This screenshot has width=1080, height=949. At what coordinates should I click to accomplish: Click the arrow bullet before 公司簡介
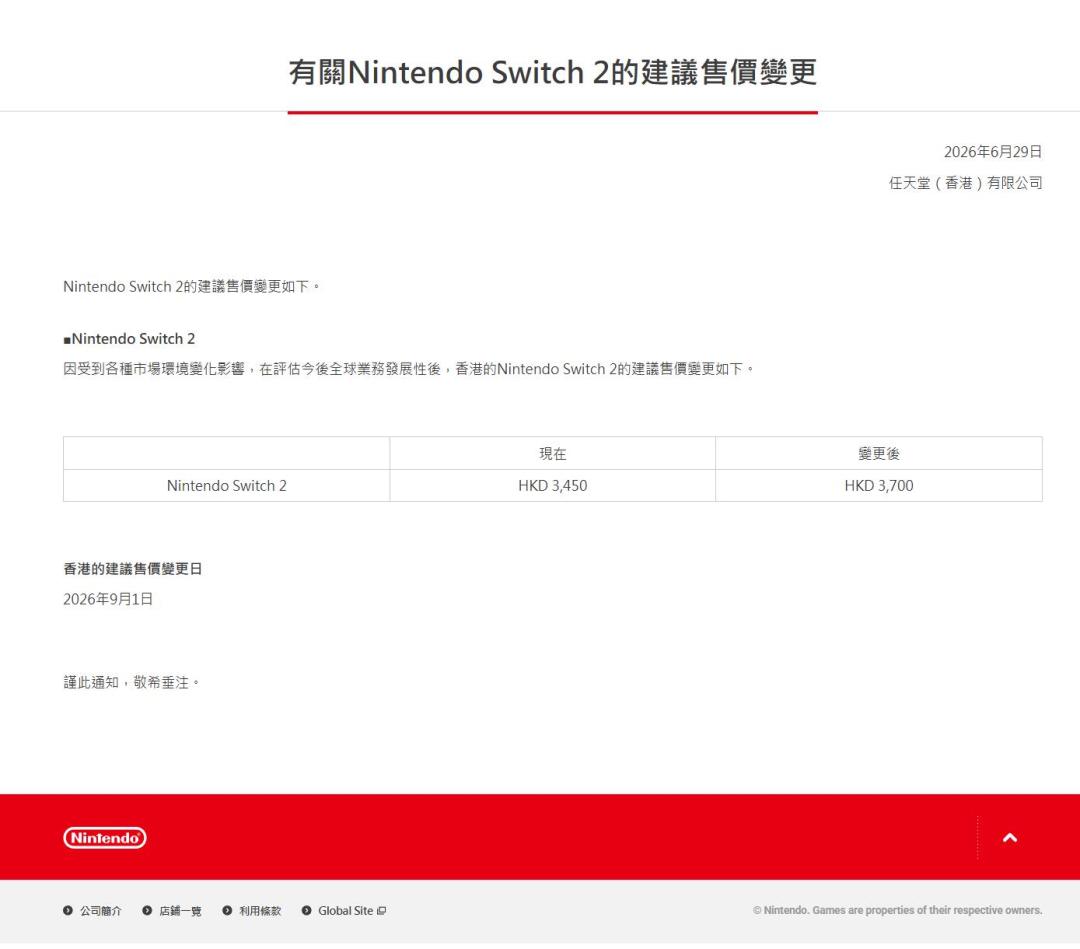68,910
